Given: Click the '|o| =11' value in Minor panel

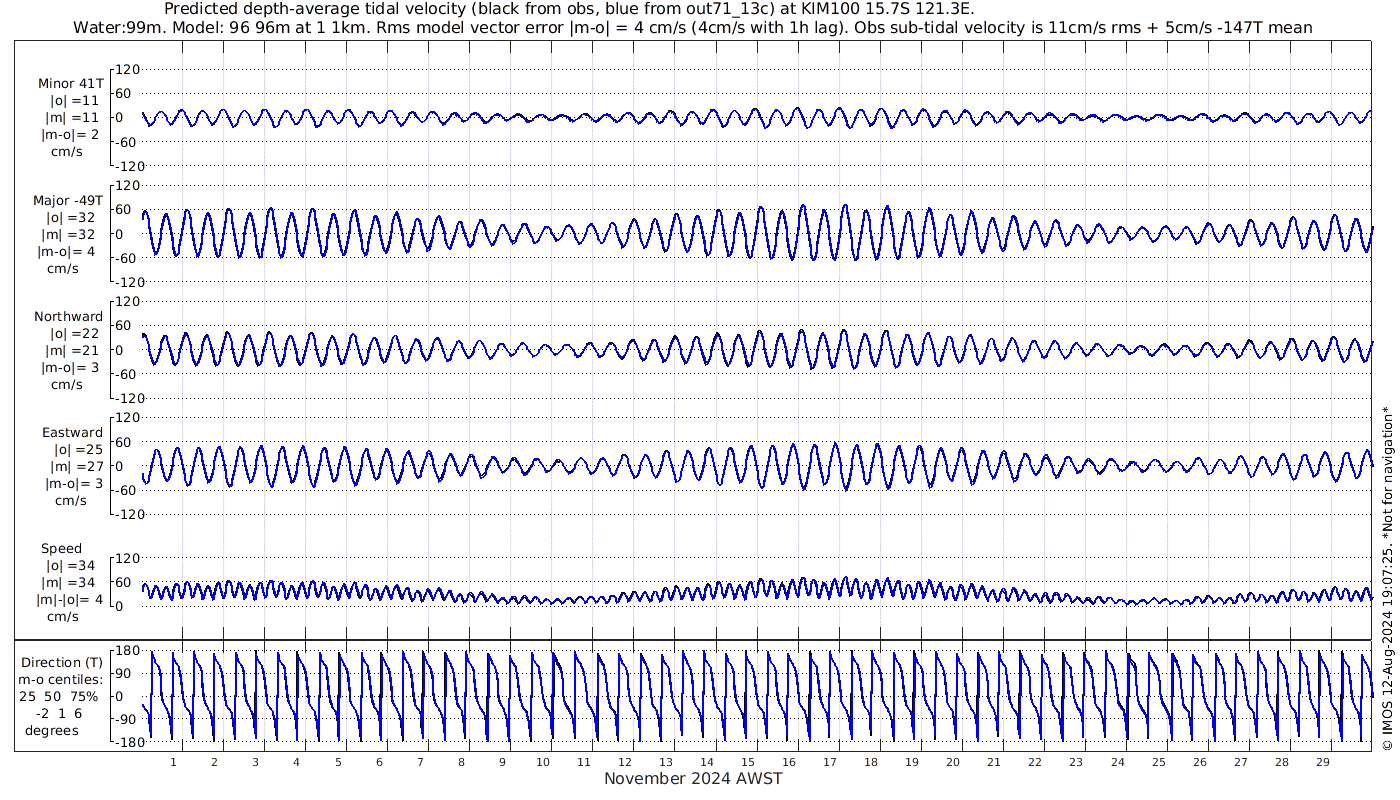Looking at the screenshot, I should click(x=74, y=101).
